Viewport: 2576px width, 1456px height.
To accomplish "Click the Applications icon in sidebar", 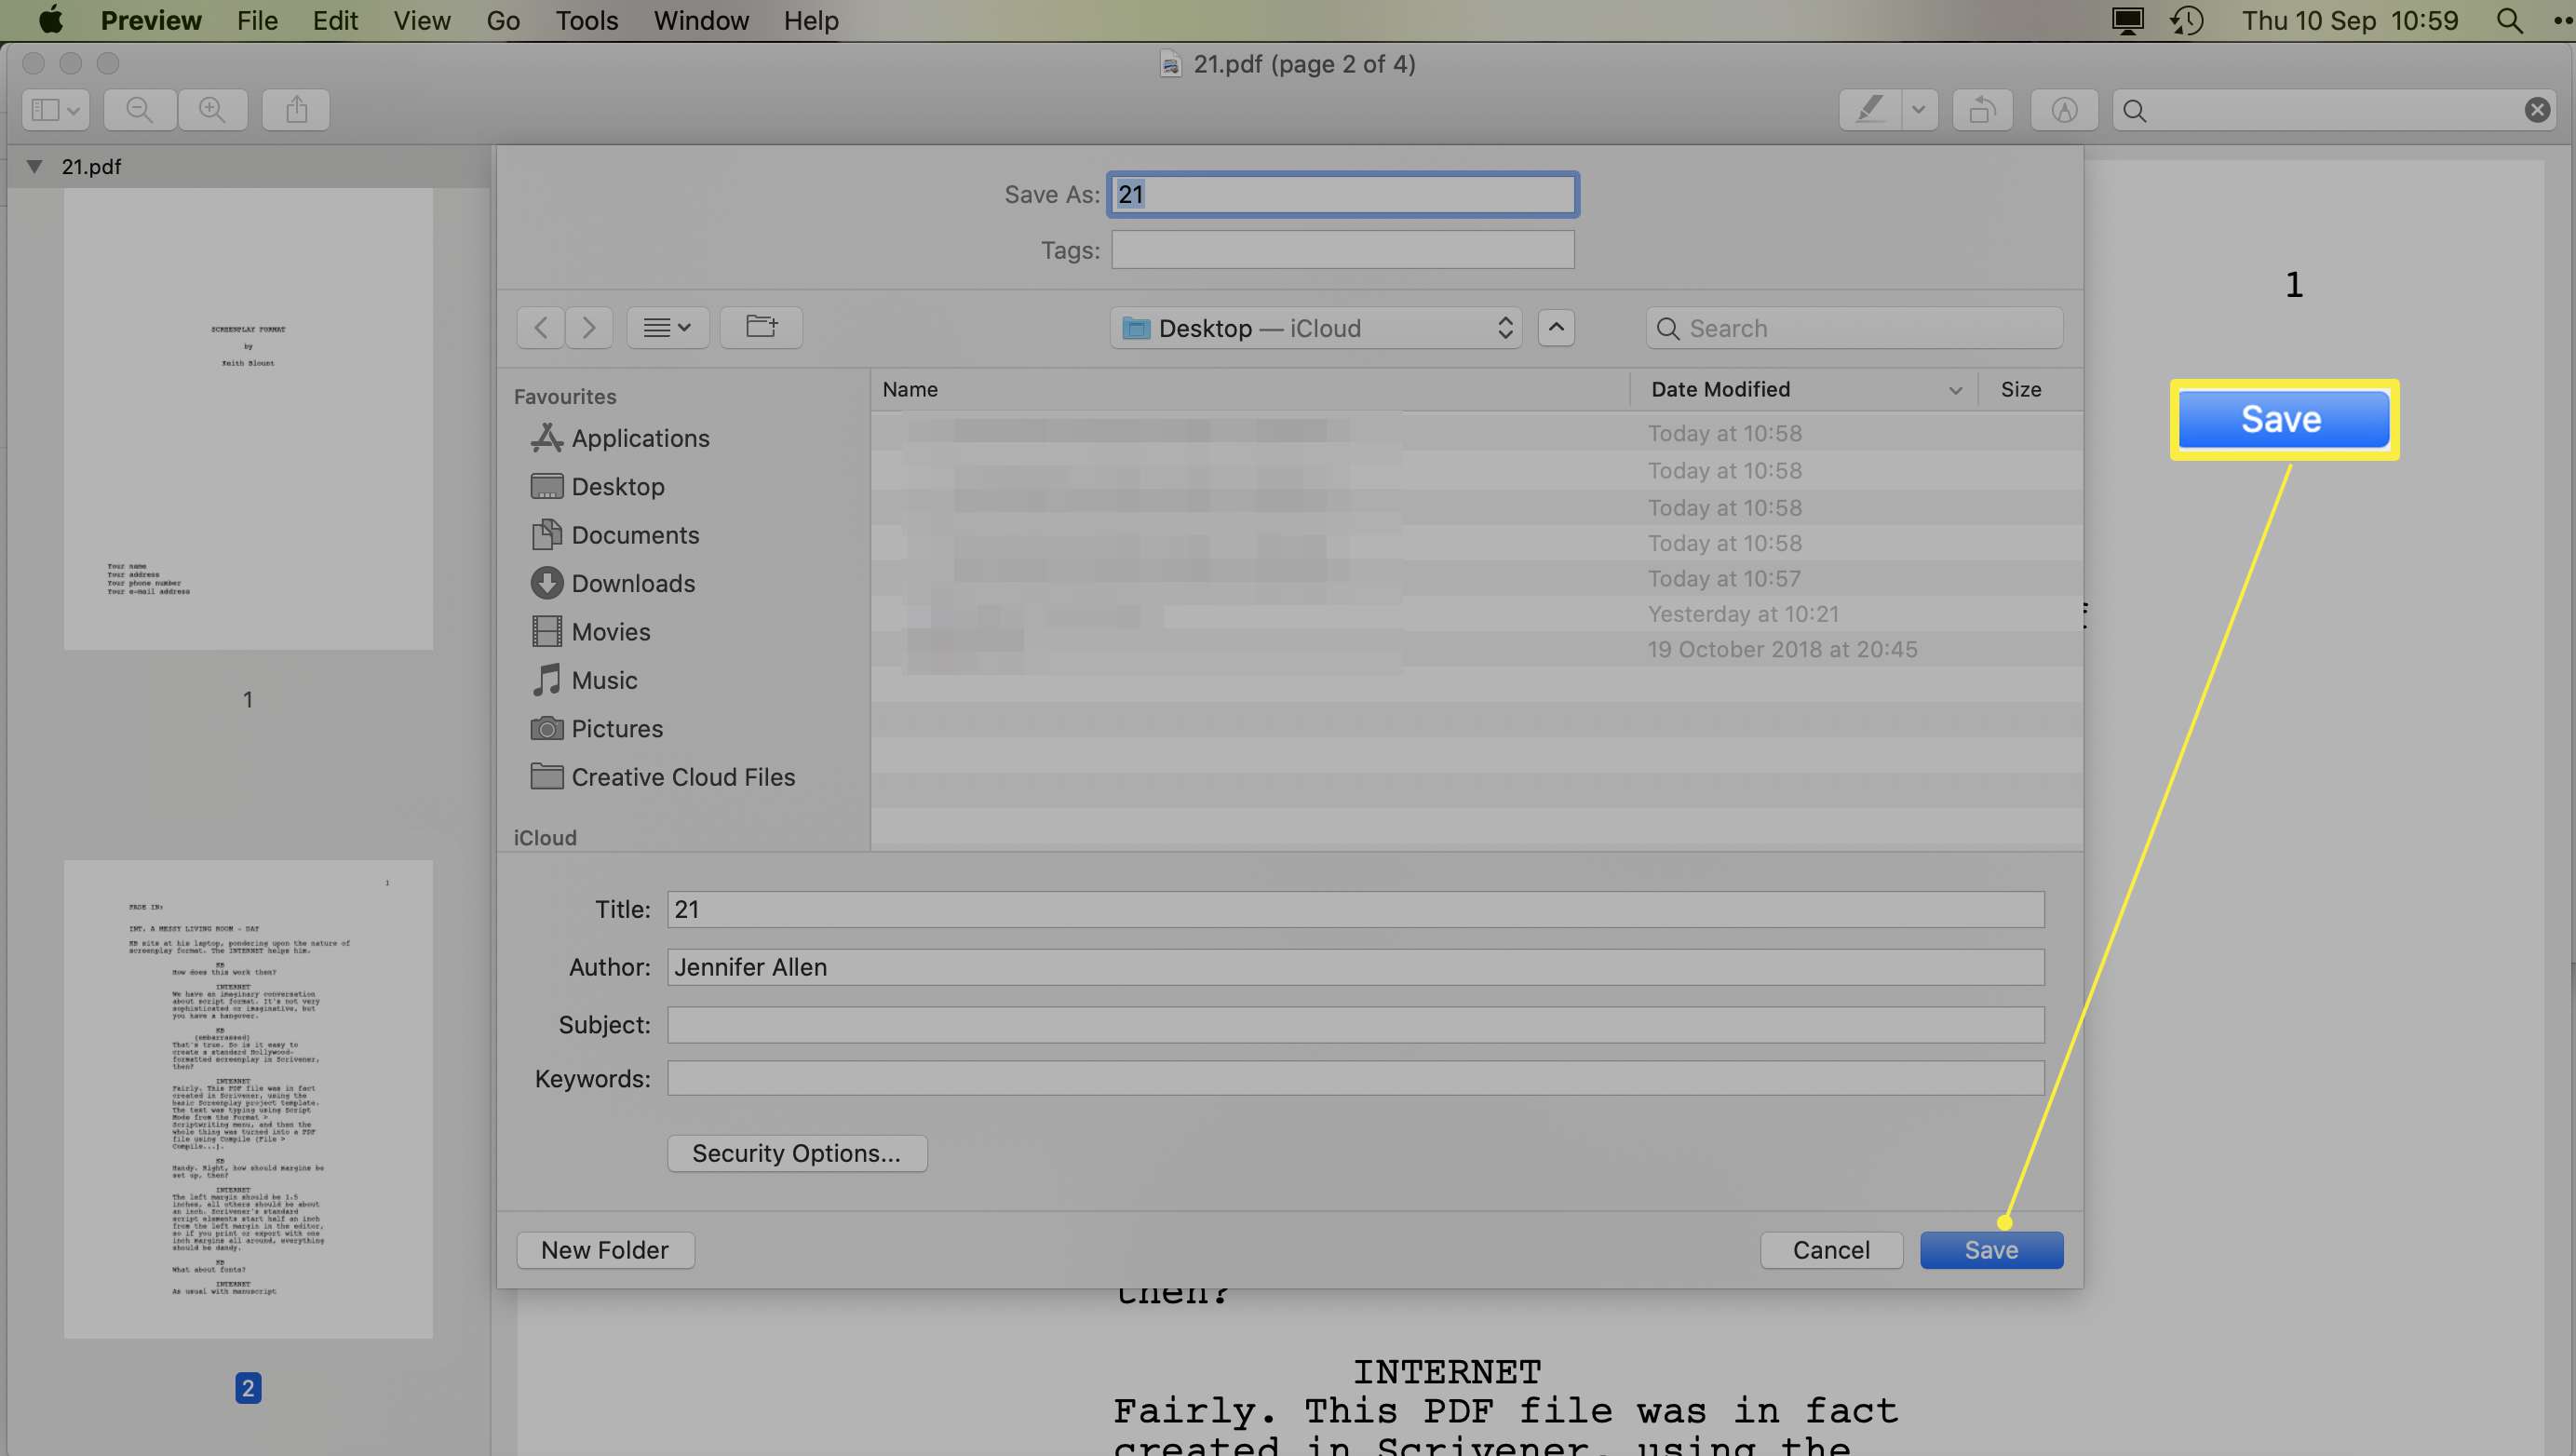I will pos(546,438).
